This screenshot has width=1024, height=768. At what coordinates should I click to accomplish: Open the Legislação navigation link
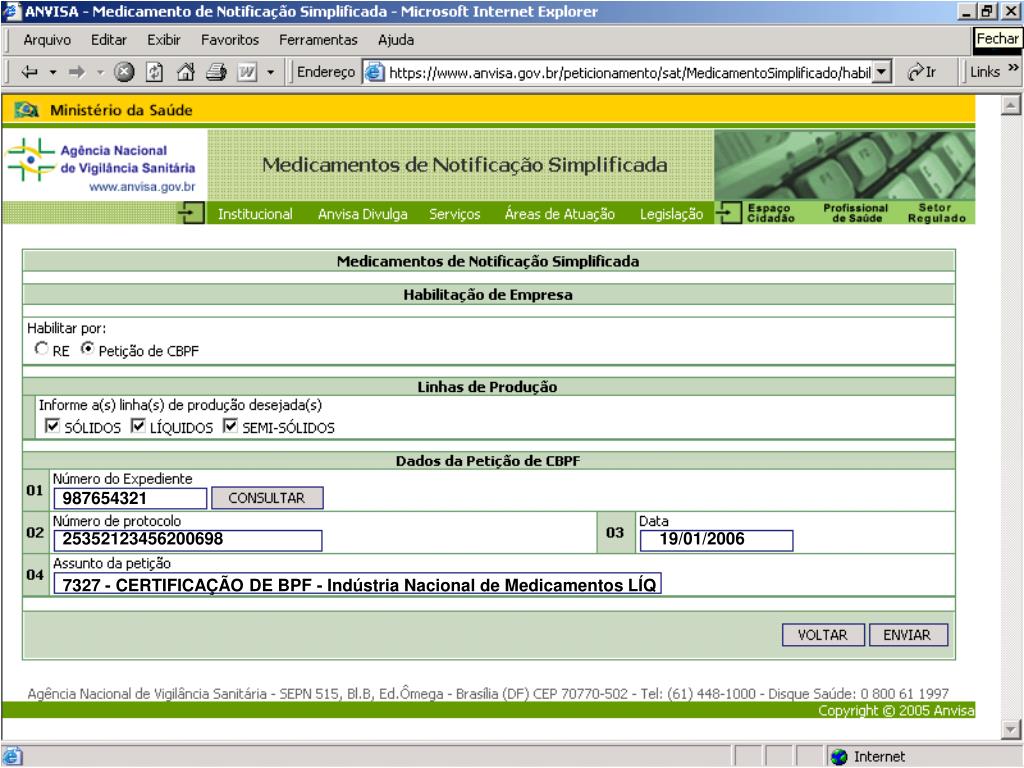pos(671,214)
